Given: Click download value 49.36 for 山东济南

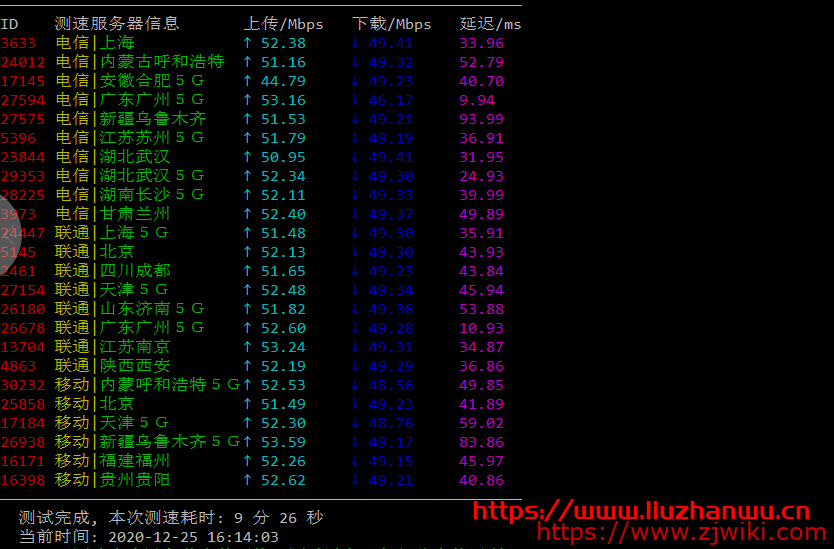Looking at the screenshot, I should click(x=391, y=309).
